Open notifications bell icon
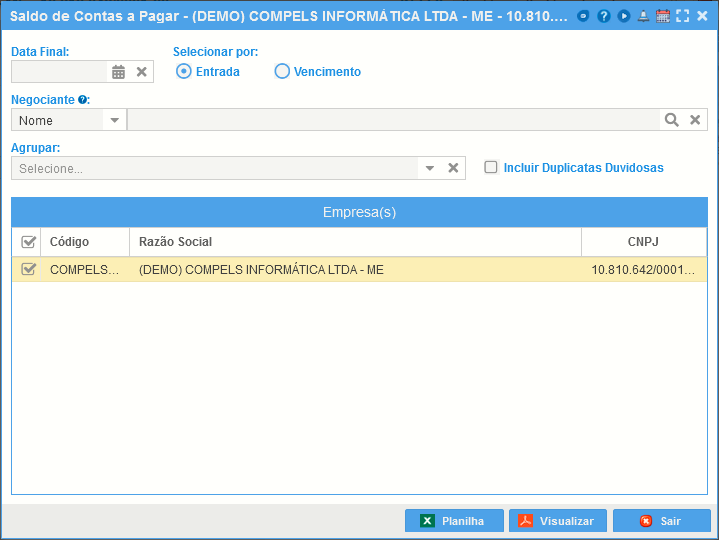 (643, 17)
